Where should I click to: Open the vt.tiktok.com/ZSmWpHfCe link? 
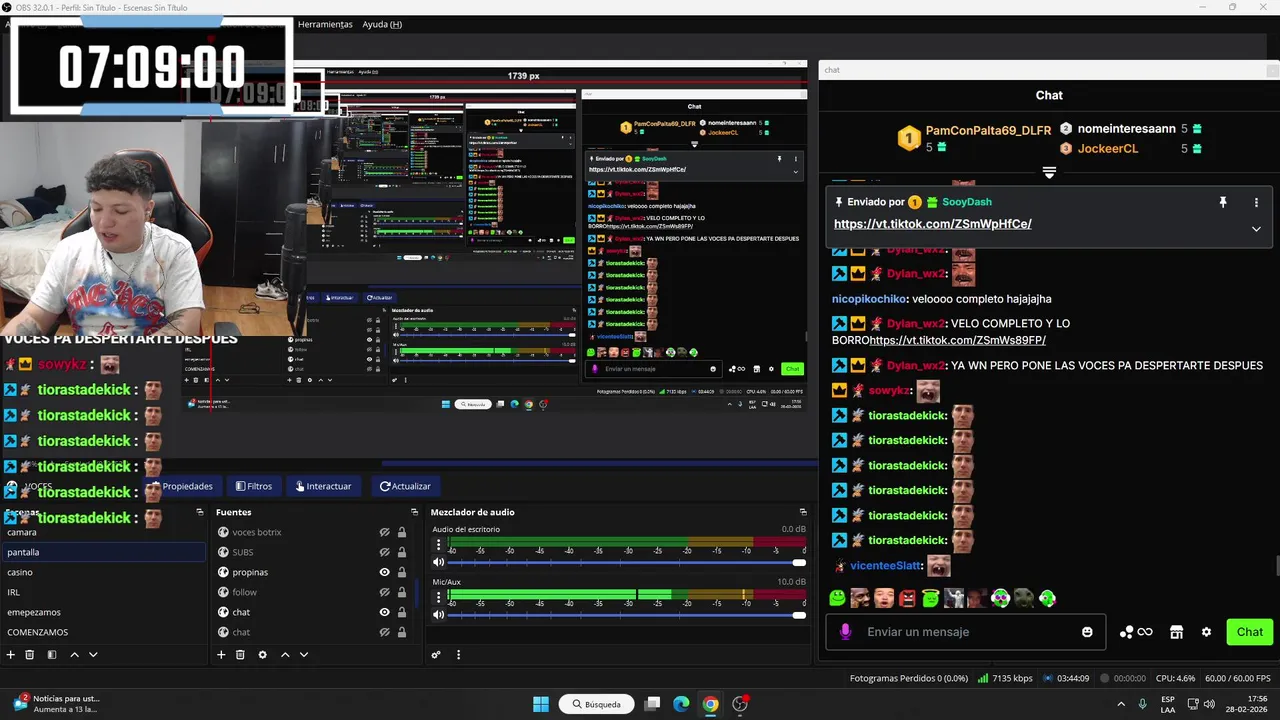(932, 224)
